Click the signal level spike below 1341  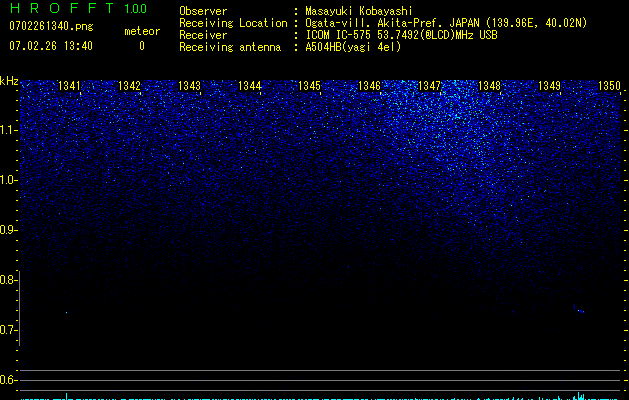67,396
